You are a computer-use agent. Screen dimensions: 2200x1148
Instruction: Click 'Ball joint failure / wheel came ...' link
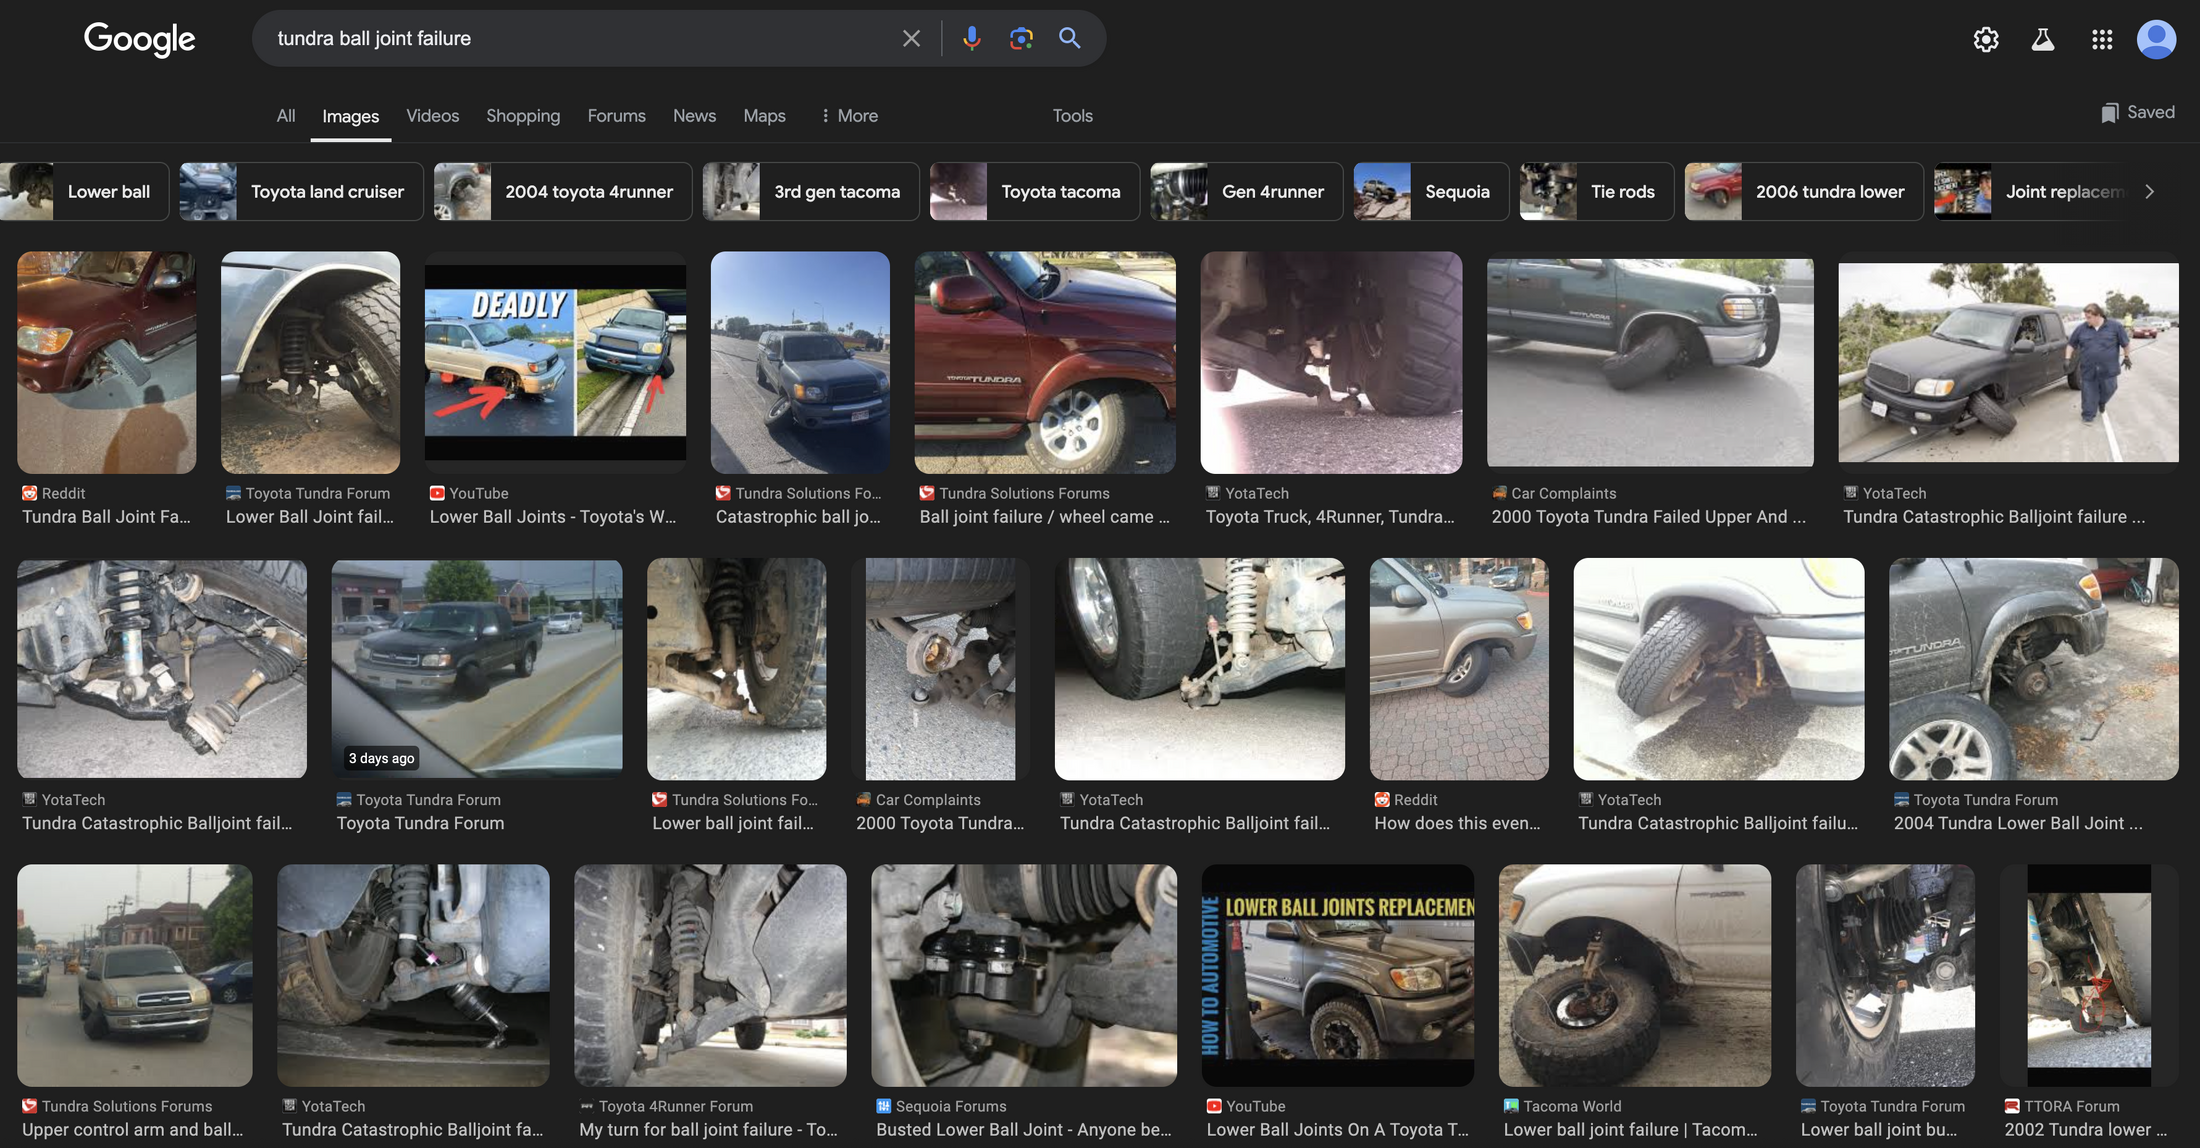pyautogui.click(x=1044, y=517)
